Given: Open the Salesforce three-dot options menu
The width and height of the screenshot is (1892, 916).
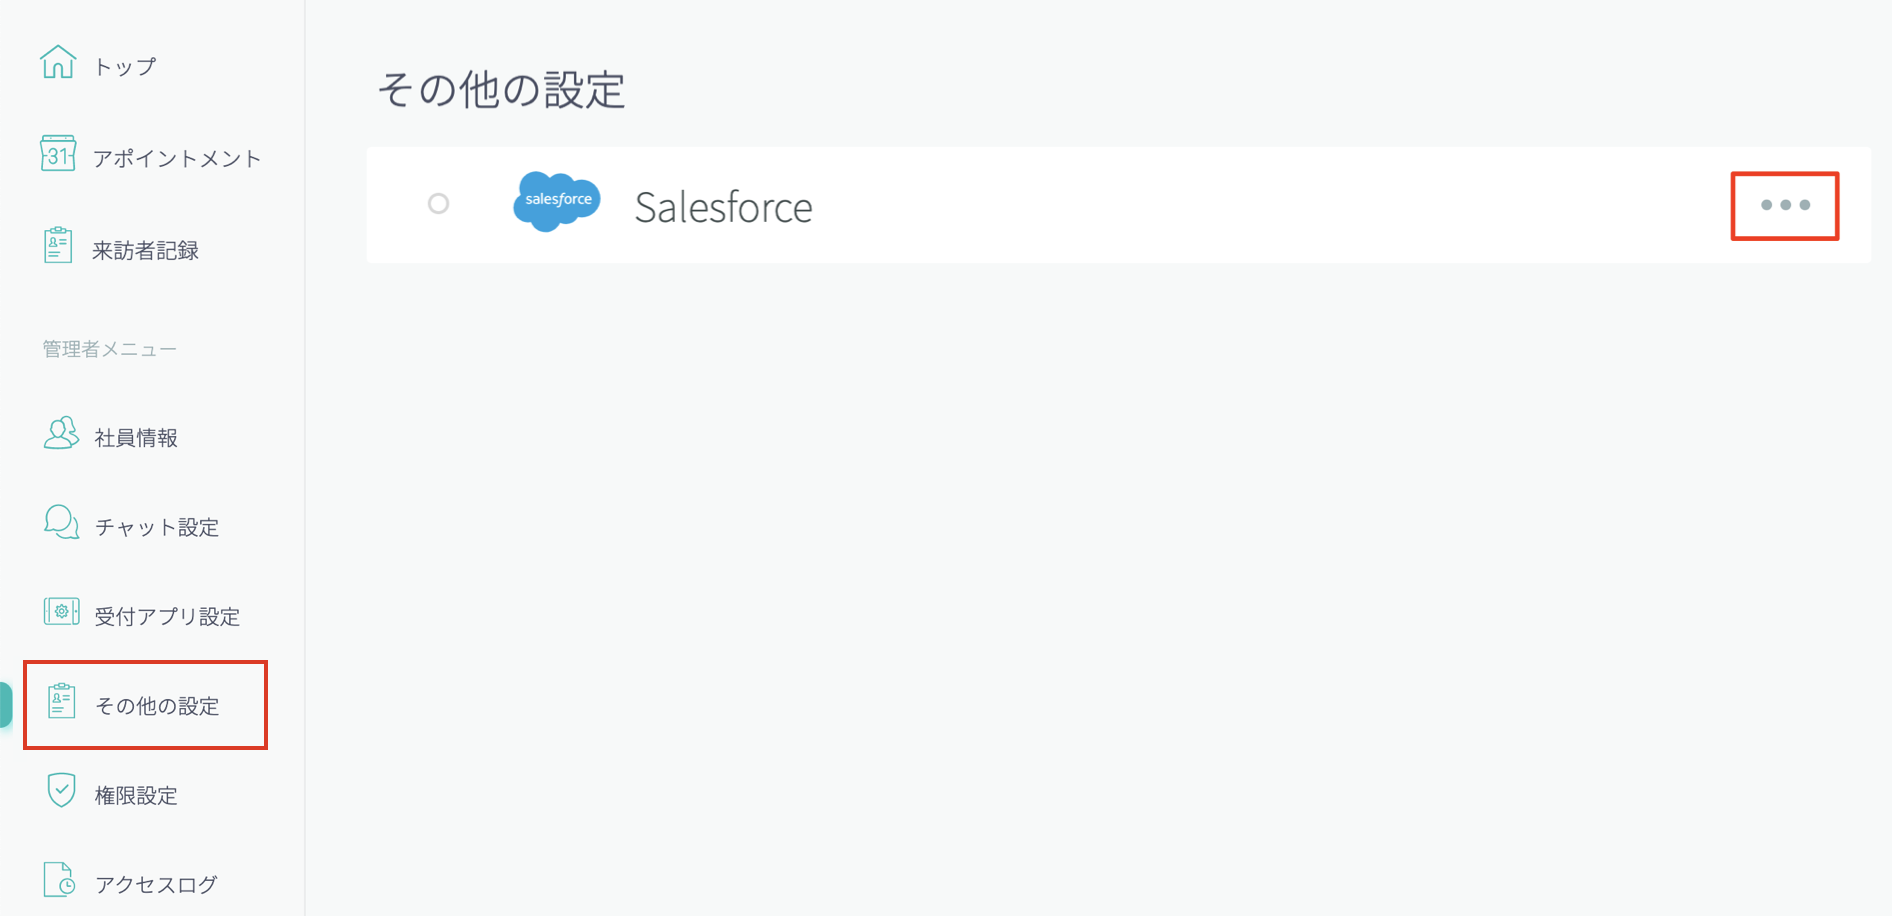Looking at the screenshot, I should point(1785,206).
